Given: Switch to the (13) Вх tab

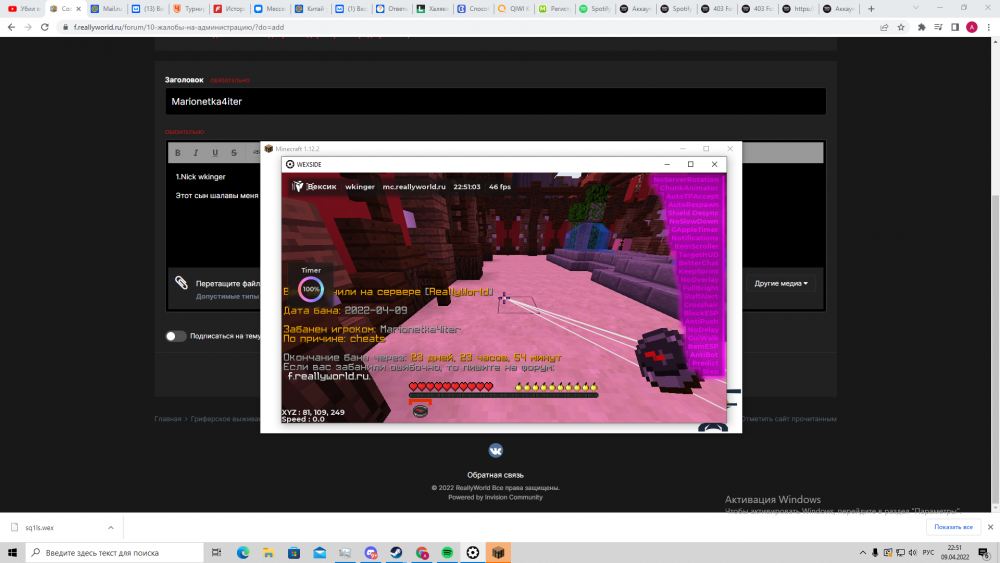Looking at the screenshot, I should [x=148, y=9].
